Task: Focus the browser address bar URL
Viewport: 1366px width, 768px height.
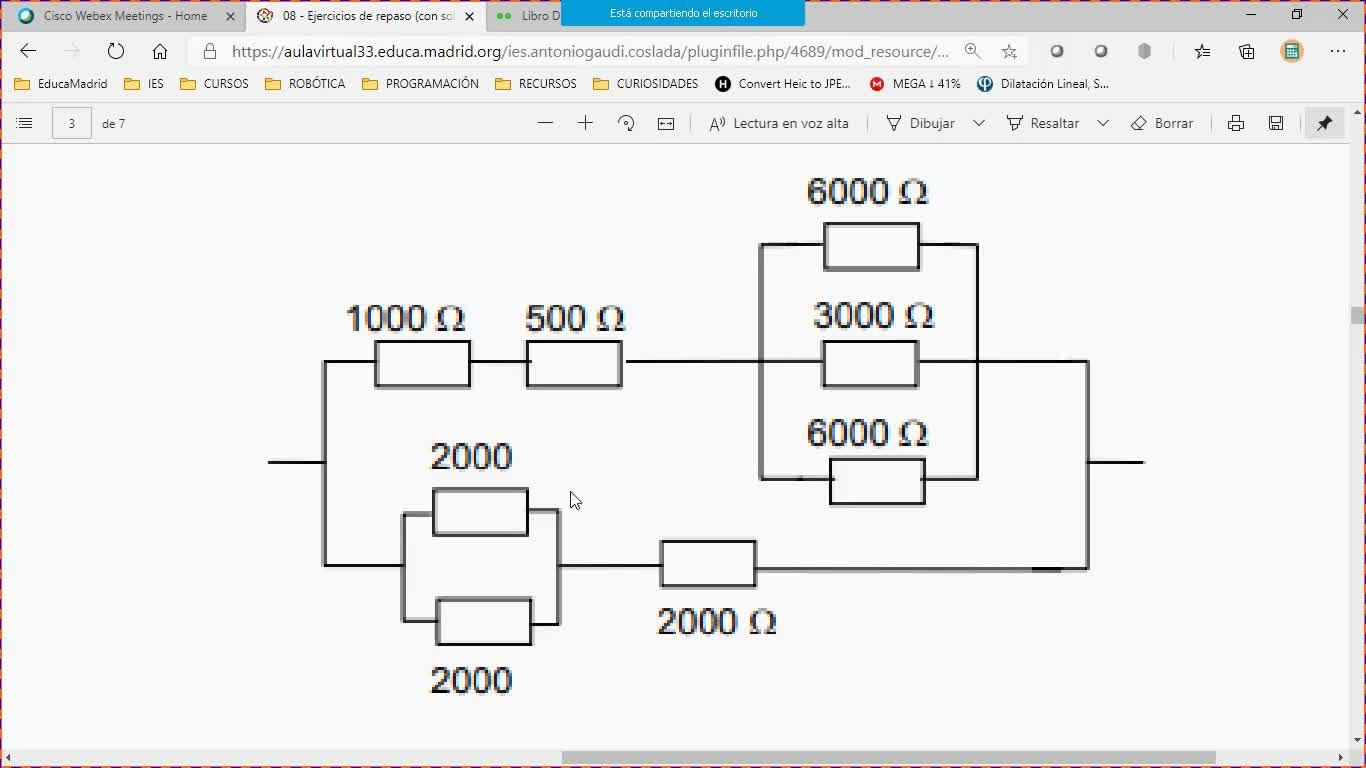Action: (x=590, y=51)
